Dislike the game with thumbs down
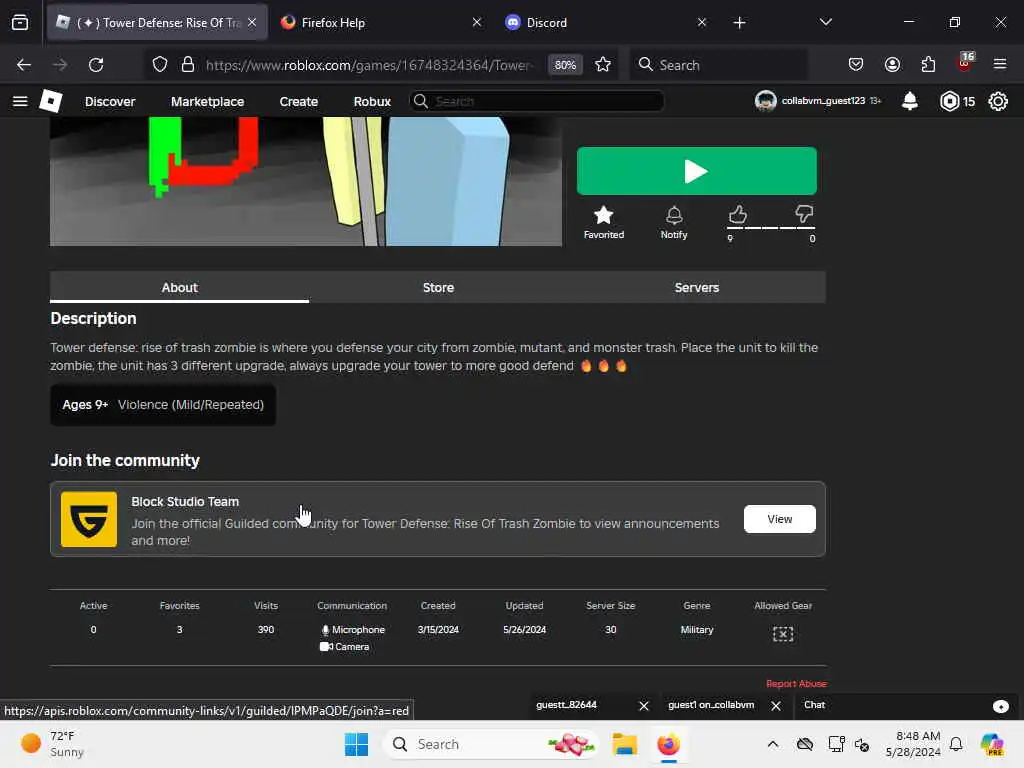The image size is (1024, 768). (804, 214)
